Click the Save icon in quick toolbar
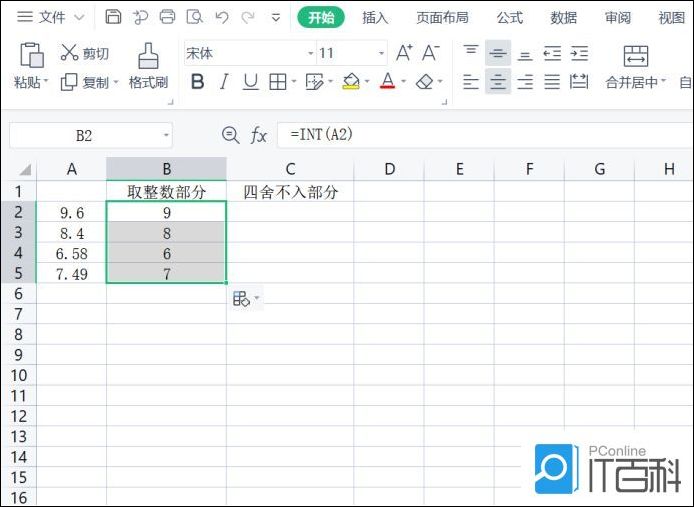 click(113, 17)
